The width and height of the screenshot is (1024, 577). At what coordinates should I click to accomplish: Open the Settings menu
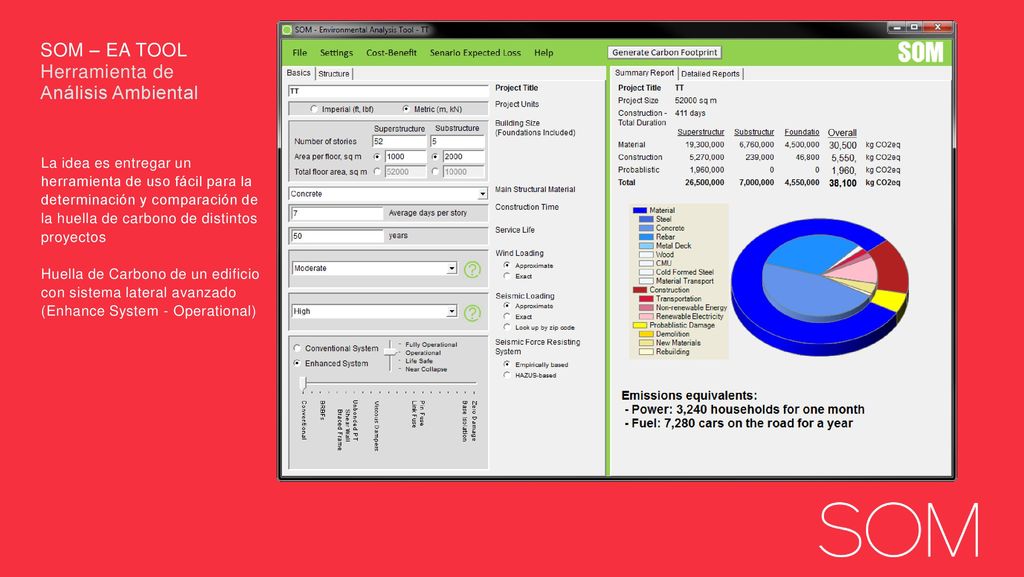(x=336, y=53)
